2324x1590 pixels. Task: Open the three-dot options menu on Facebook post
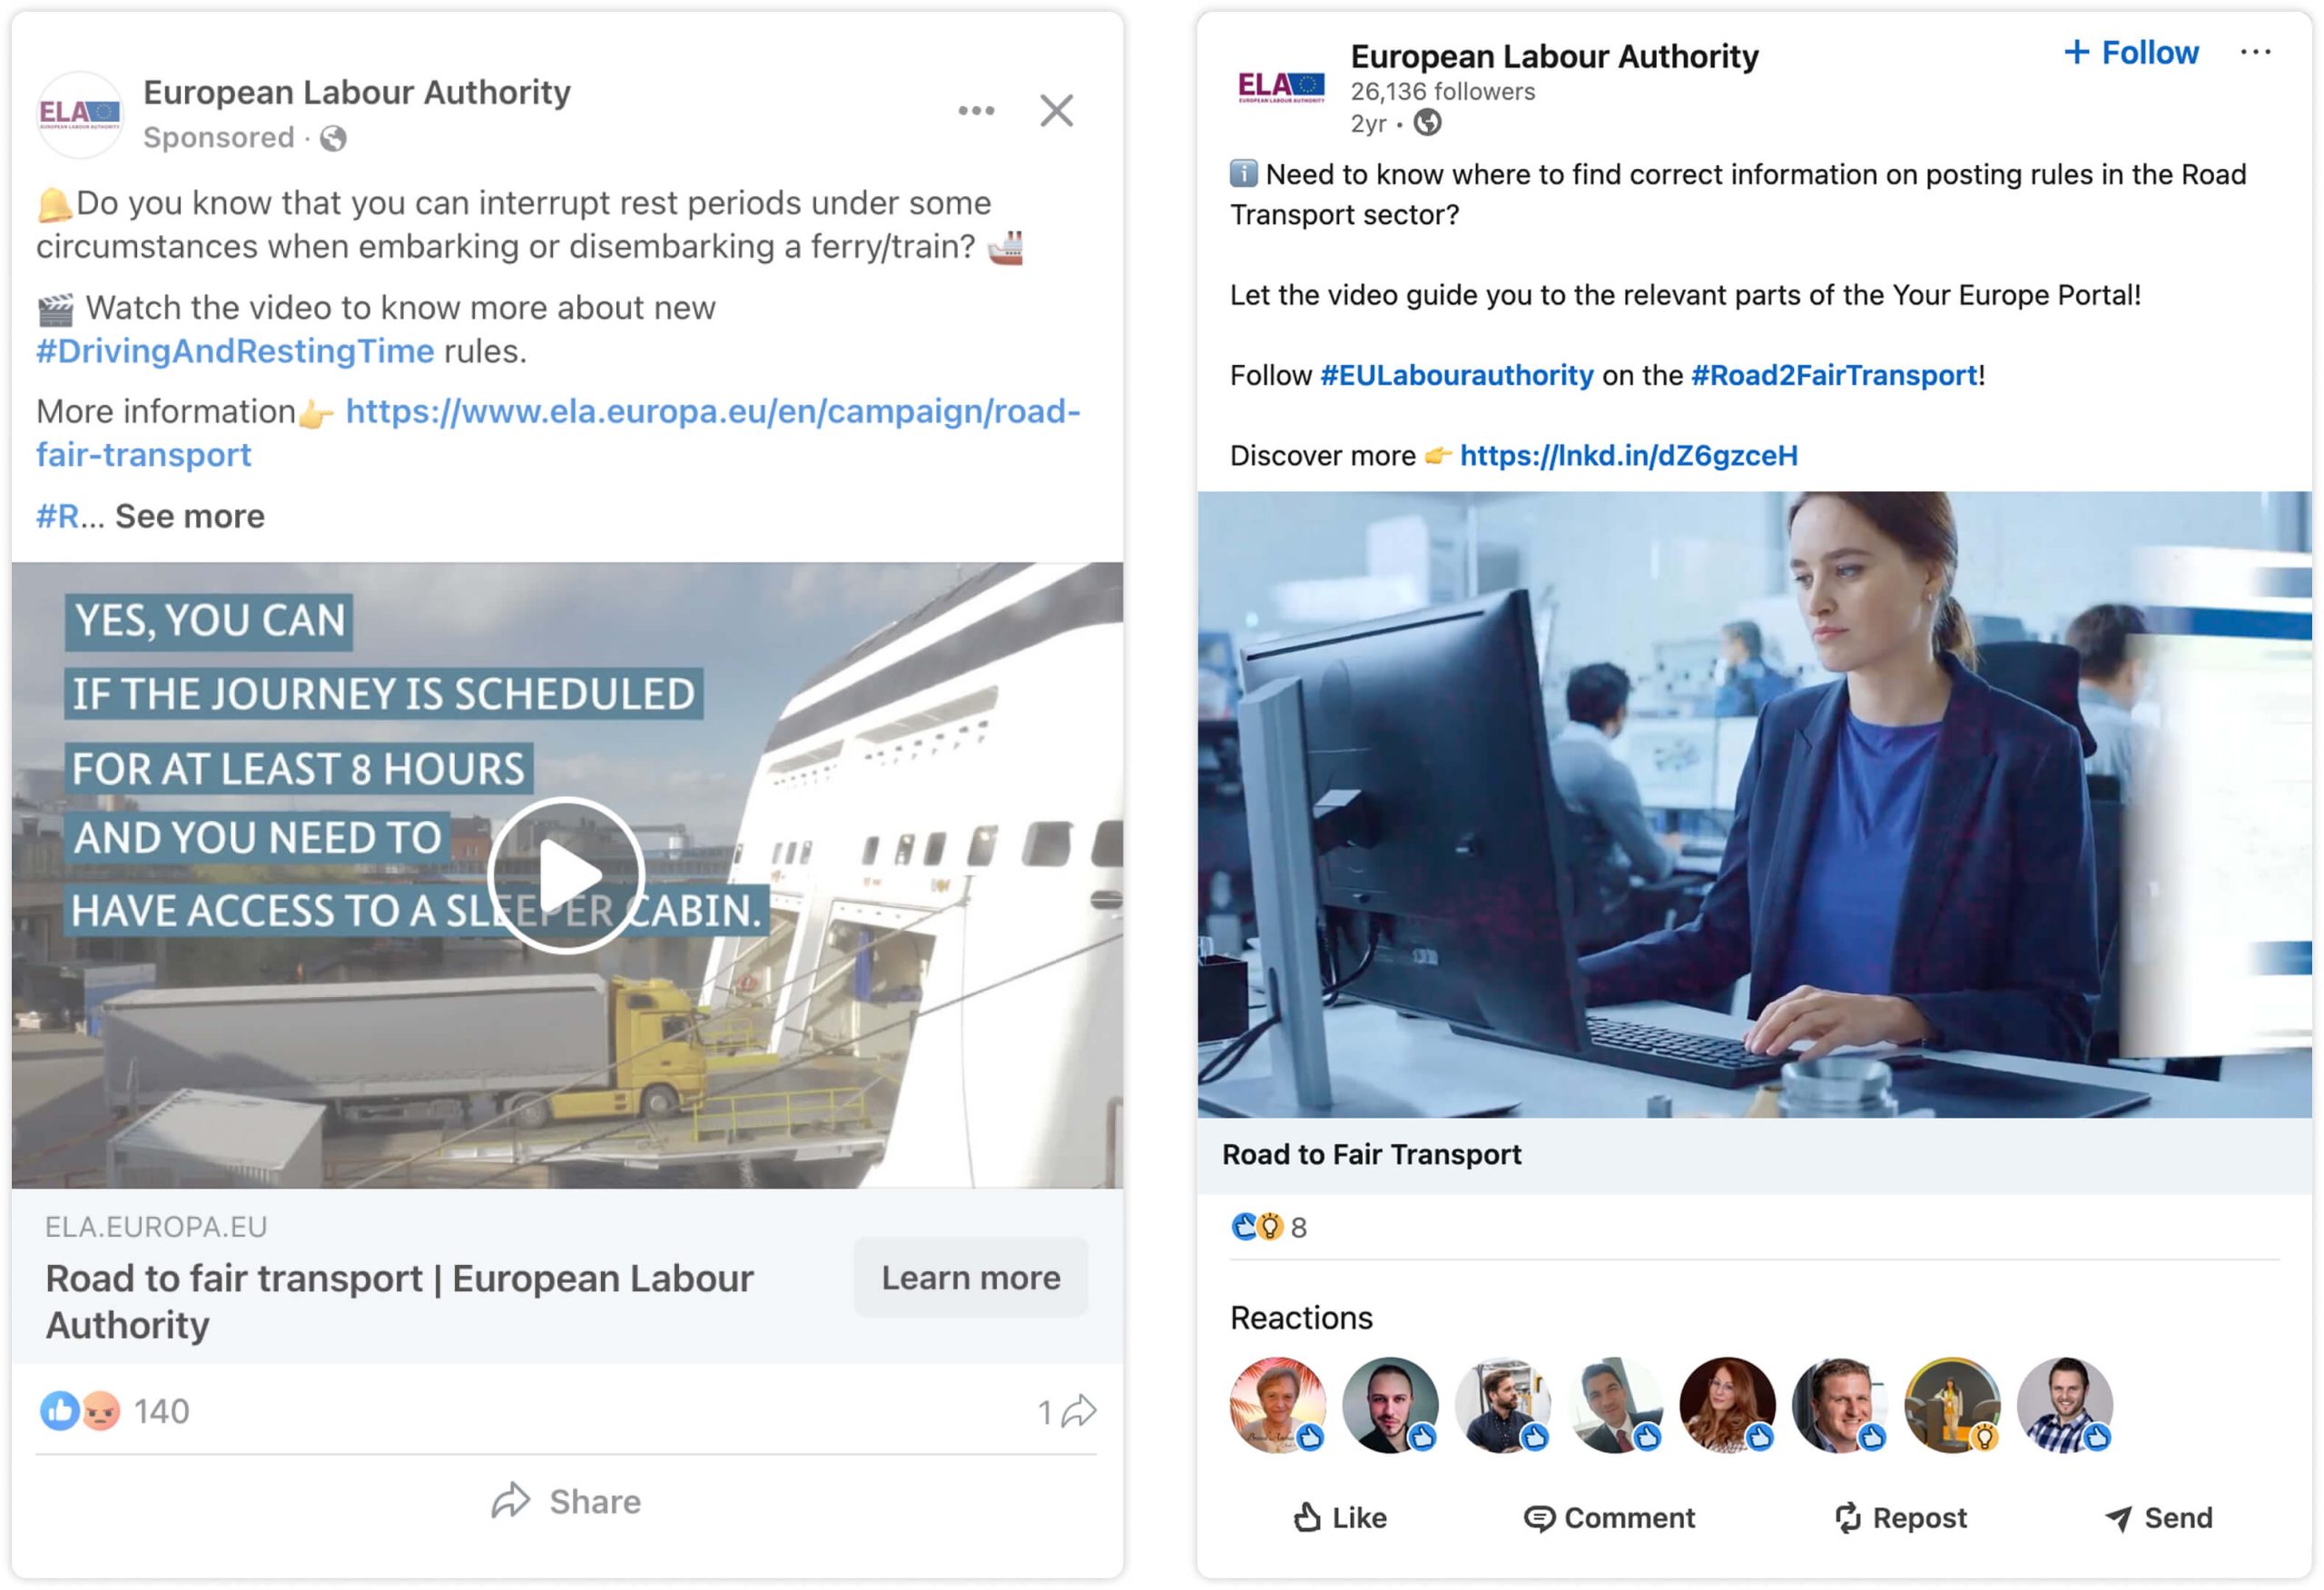(x=976, y=110)
